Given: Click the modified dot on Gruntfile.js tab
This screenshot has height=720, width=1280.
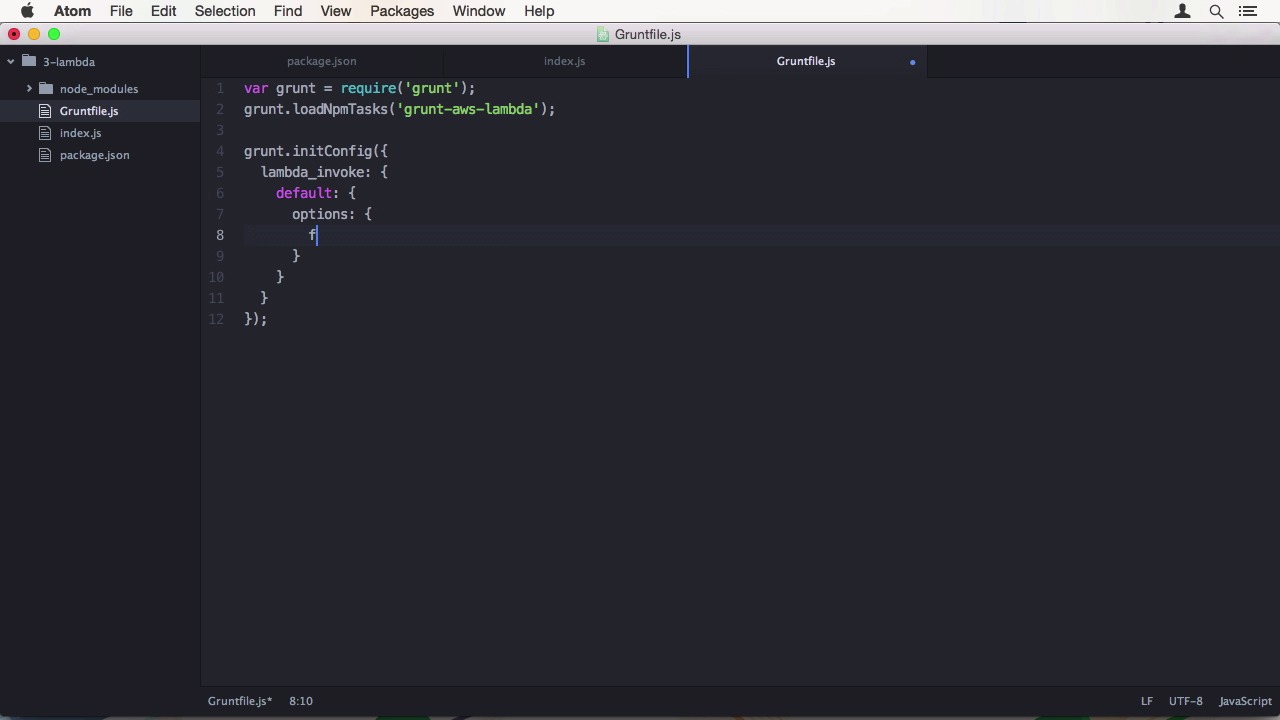Looking at the screenshot, I should 912,62.
